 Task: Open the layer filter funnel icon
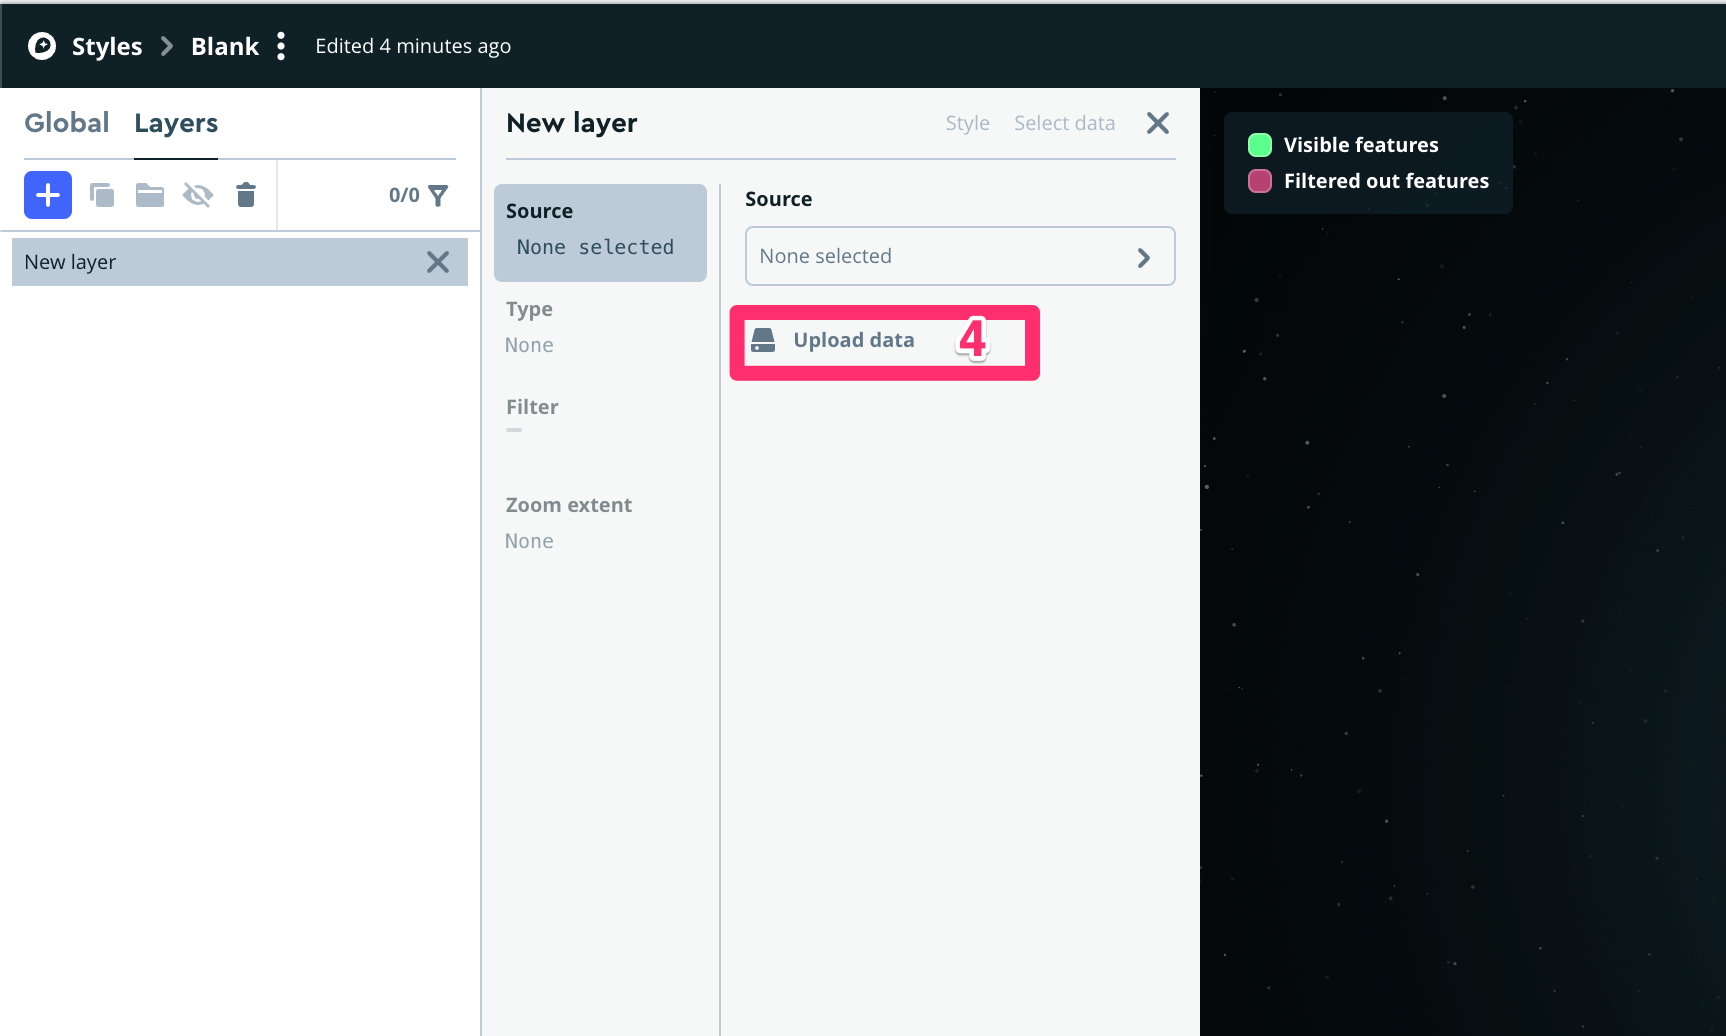click(438, 195)
